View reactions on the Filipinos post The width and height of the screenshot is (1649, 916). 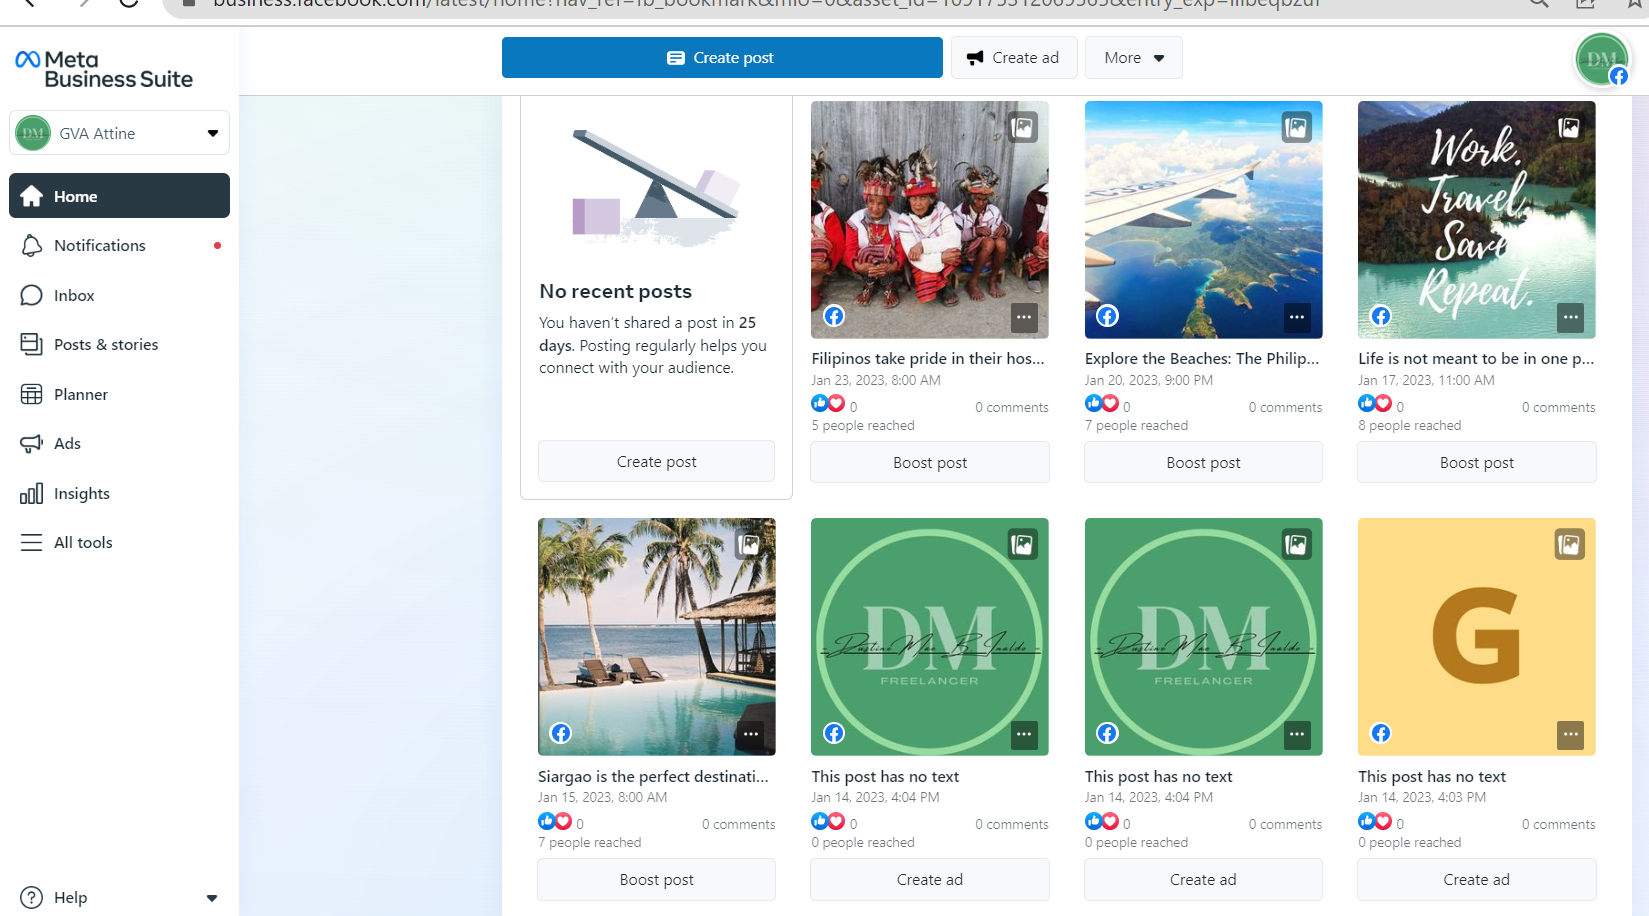click(834, 405)
